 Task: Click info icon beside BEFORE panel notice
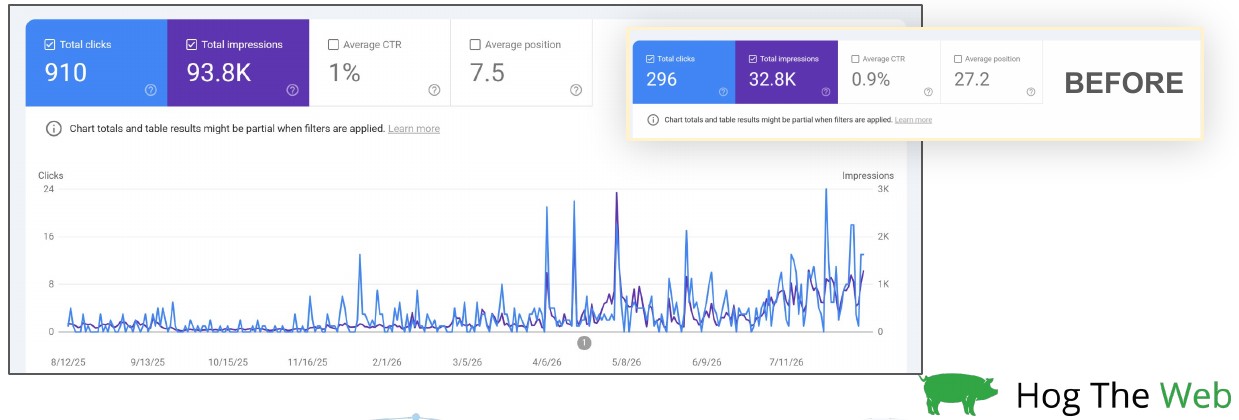(653, 120)
